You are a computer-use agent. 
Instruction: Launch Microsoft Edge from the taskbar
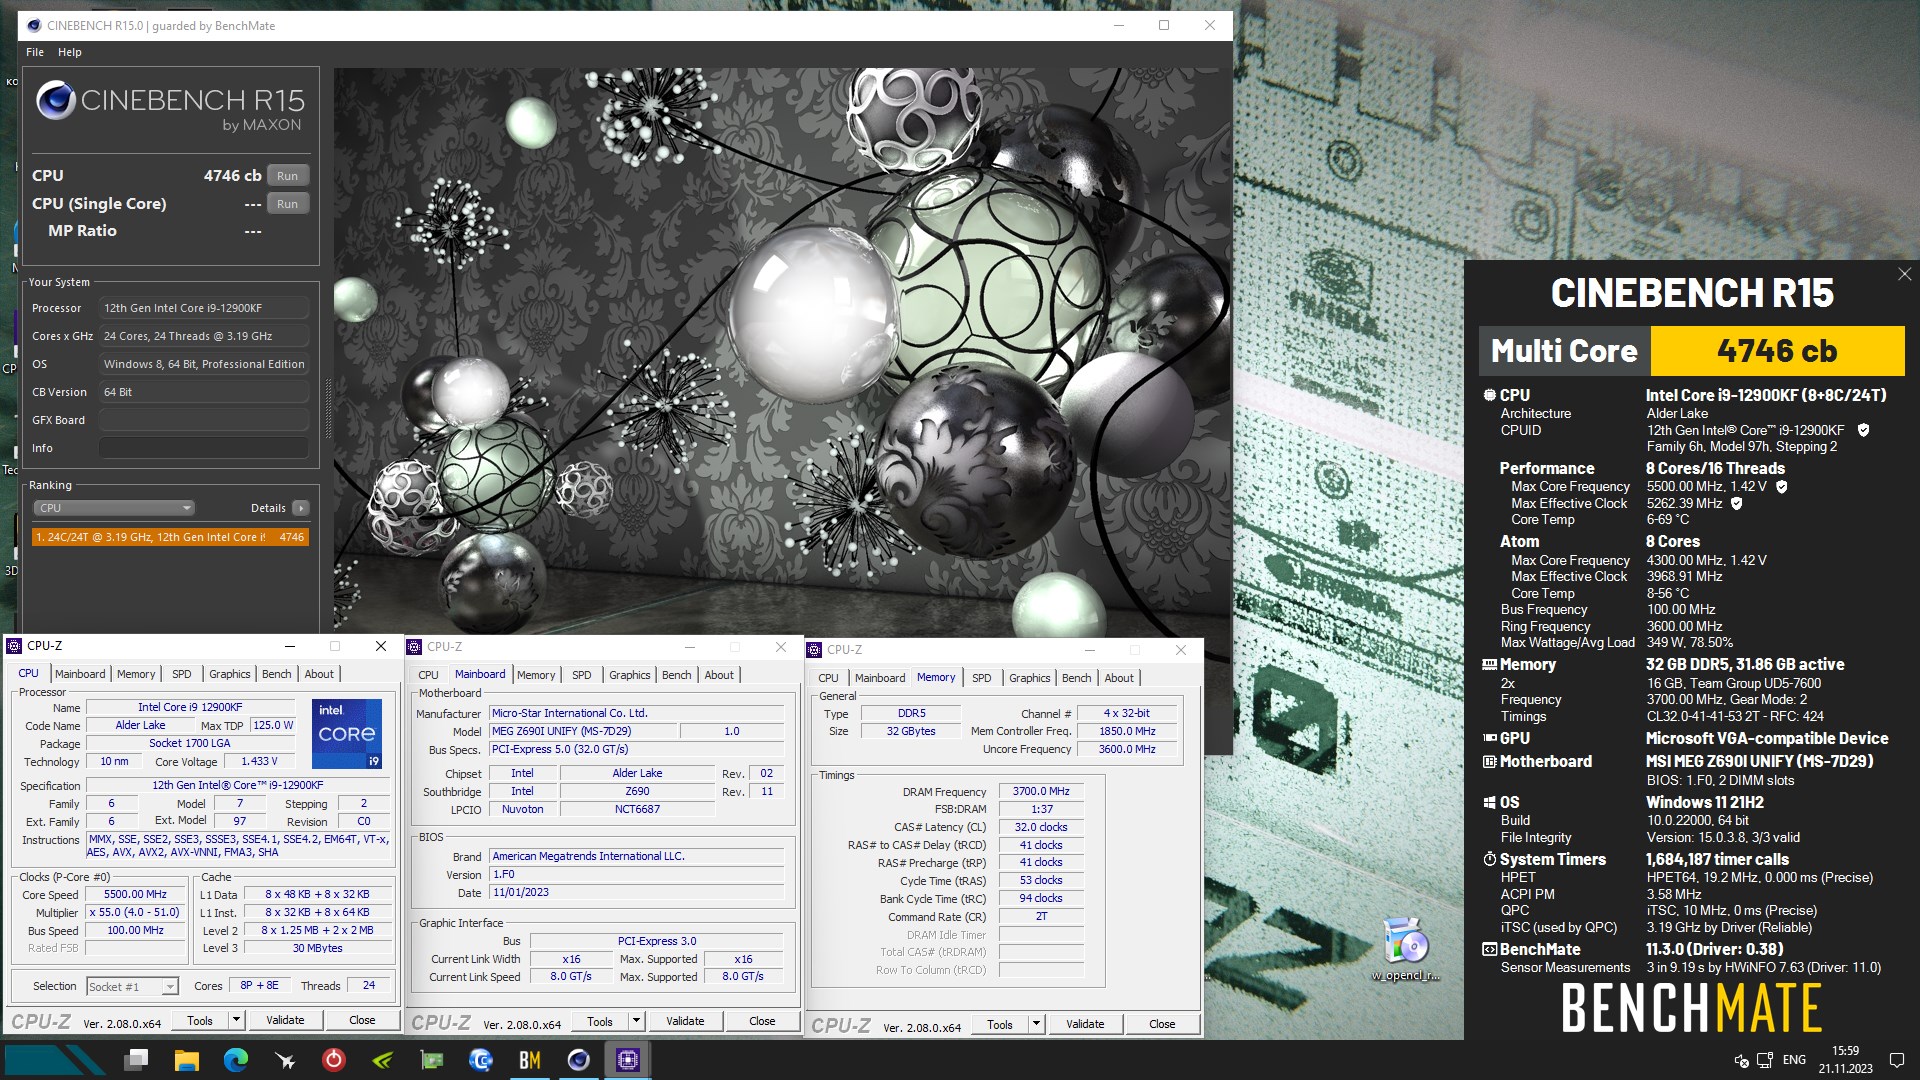(236, 1059)
